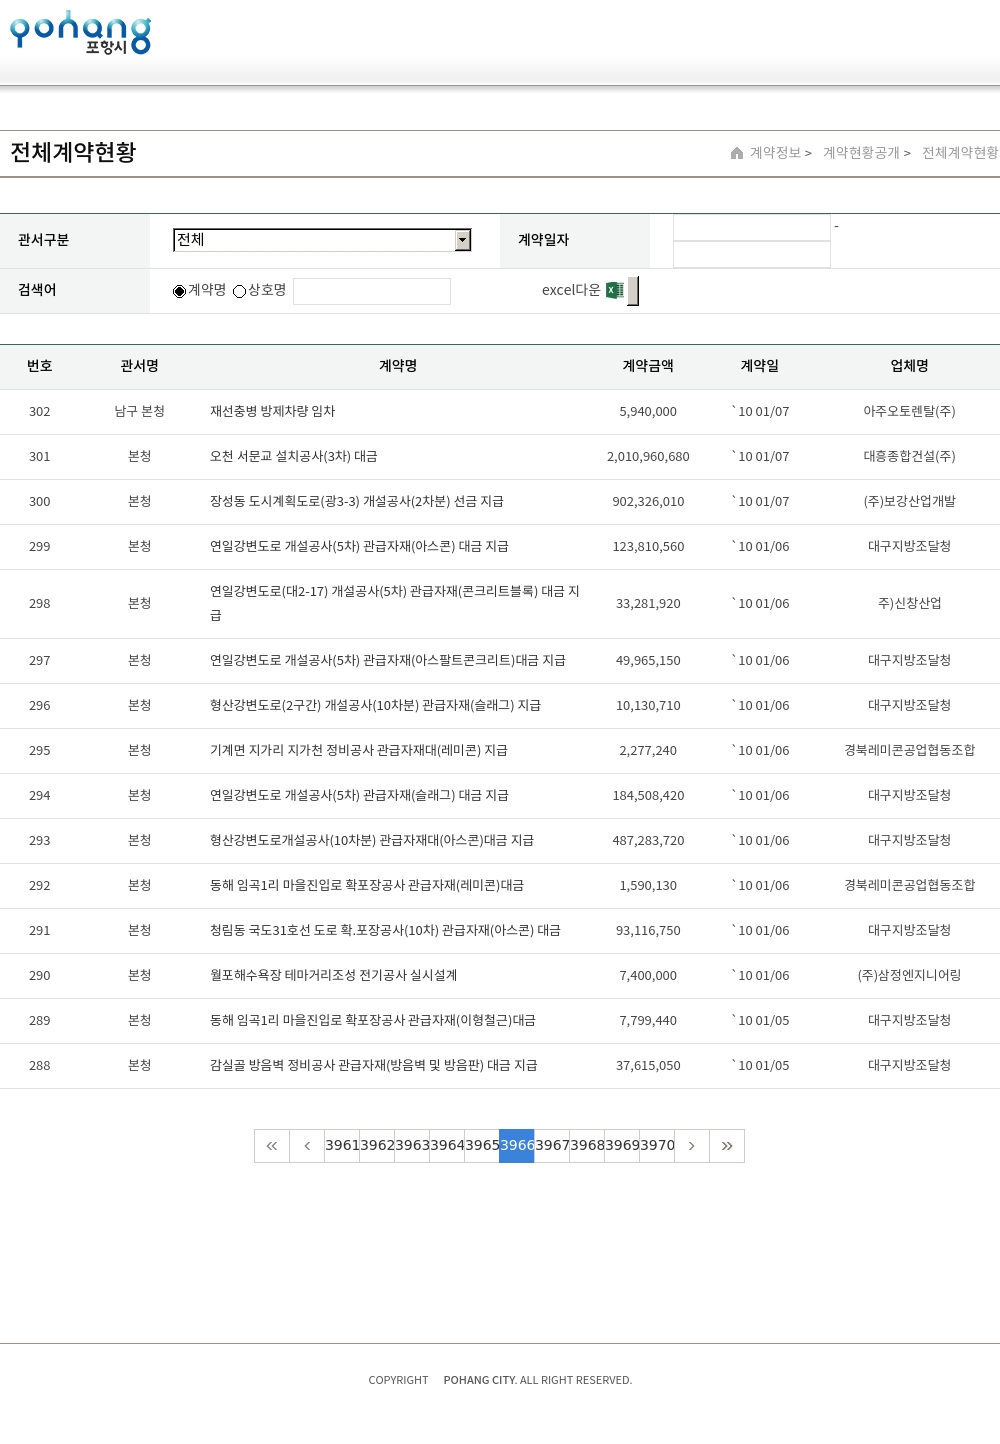Click contract '청림동 국도31호선' row 291
Screen dimensions: 1000x1444
click(x=385, y=931)
